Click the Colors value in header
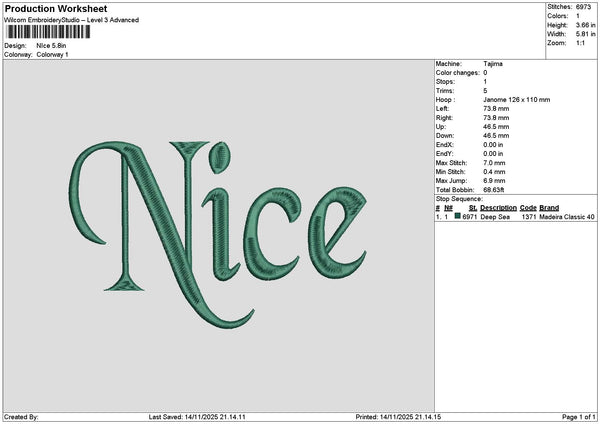Image resolution: width=600 pixels, height=424 pixels. click(578, 16)
